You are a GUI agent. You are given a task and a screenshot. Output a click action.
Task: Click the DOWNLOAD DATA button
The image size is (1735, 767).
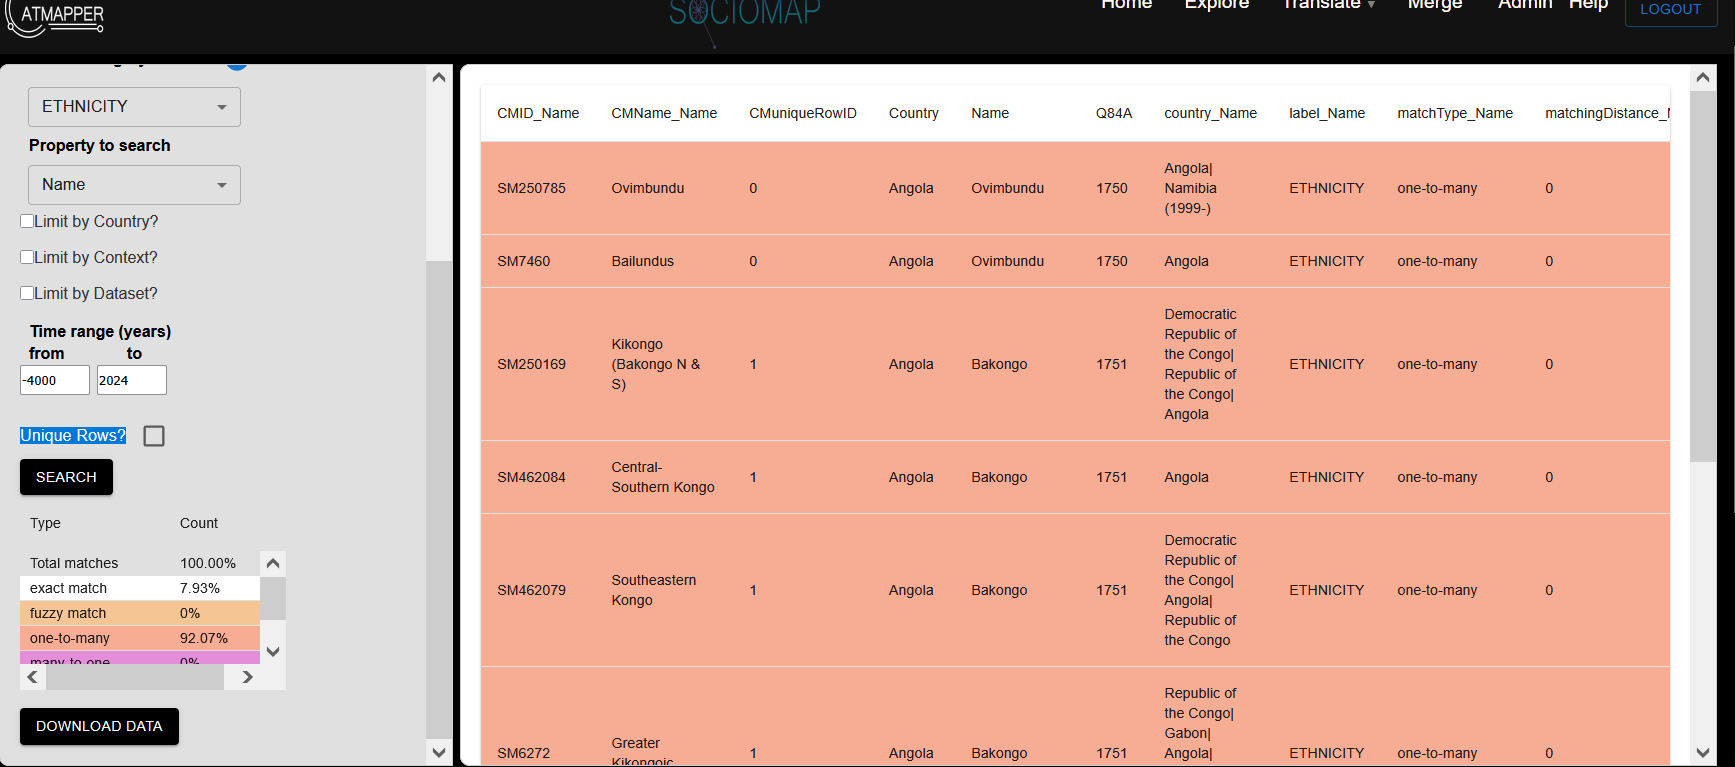pos(99,726)
